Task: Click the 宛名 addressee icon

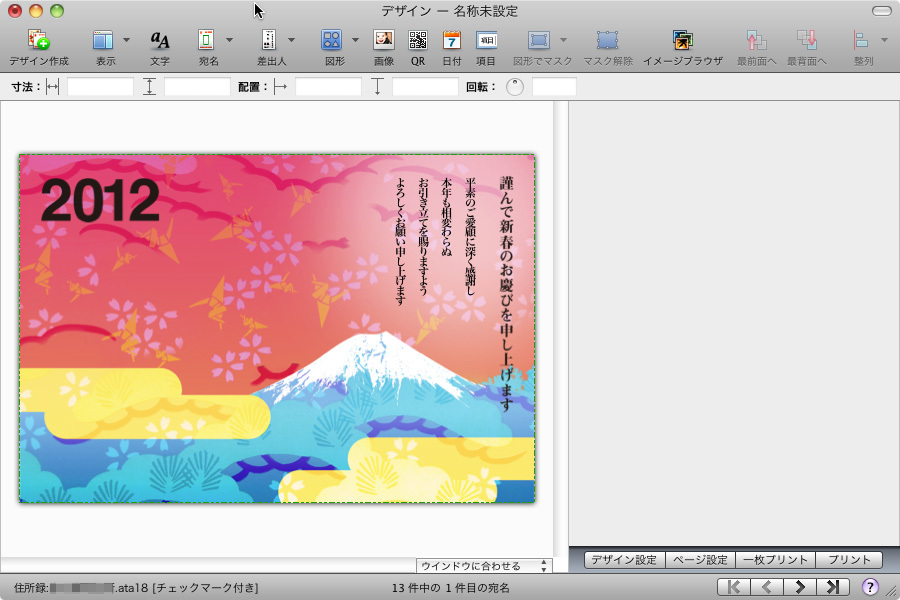Action: pyautogui.click(x=206, y=41)
